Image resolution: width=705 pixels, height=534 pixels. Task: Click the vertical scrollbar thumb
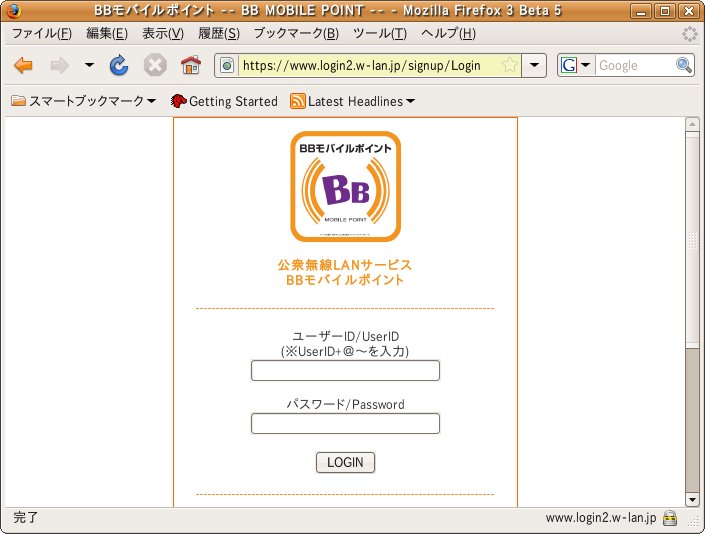(692, 240)
